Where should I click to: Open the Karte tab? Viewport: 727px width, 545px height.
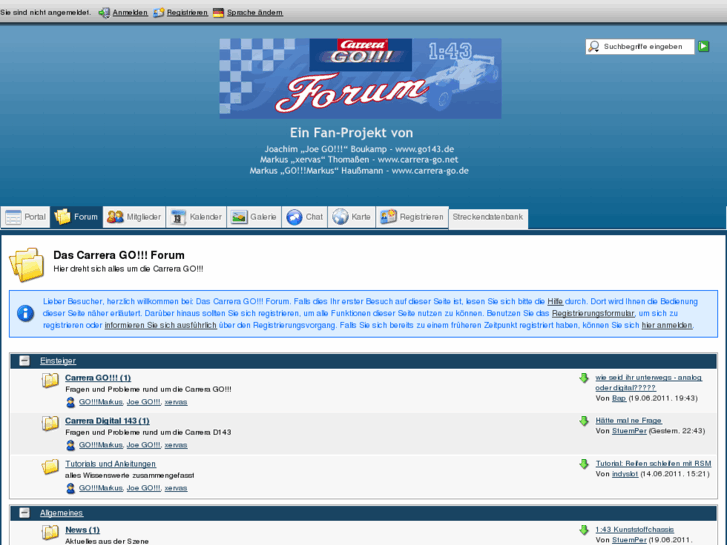[x=352, y=217]
